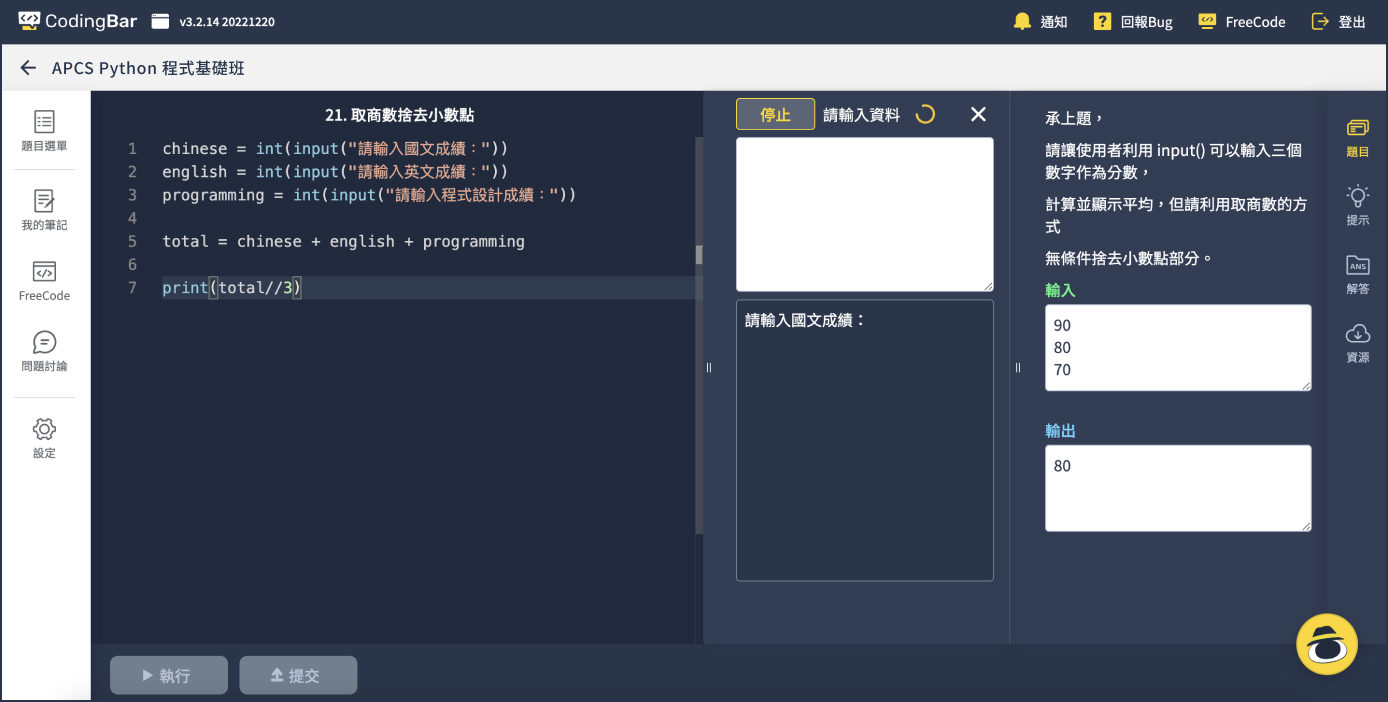Screen dimensions: 1388x702
Task: Stop execution with the 停止 button
Action: click(775, 114)
